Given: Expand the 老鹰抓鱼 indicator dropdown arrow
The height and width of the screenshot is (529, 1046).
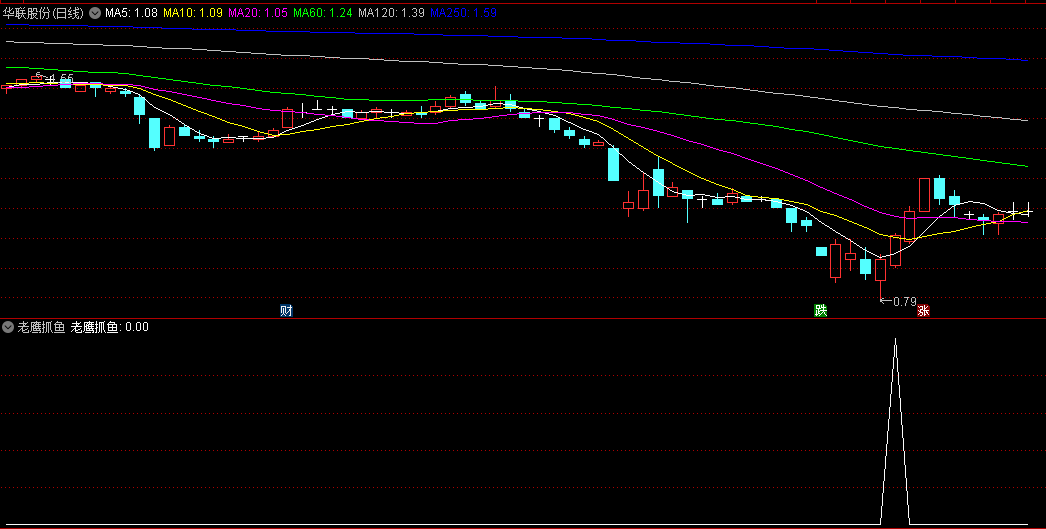Looking at the screenshot, I should point(8,327).
